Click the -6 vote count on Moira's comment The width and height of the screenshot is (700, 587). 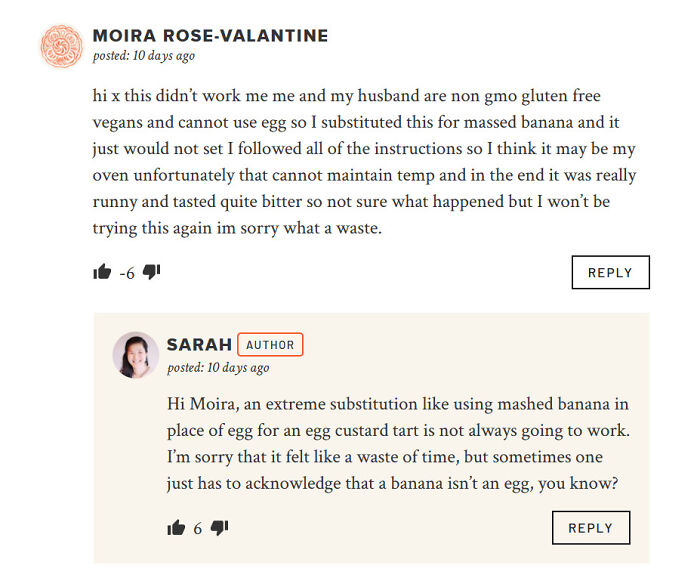pyautogui.click(x=127, y=273)
